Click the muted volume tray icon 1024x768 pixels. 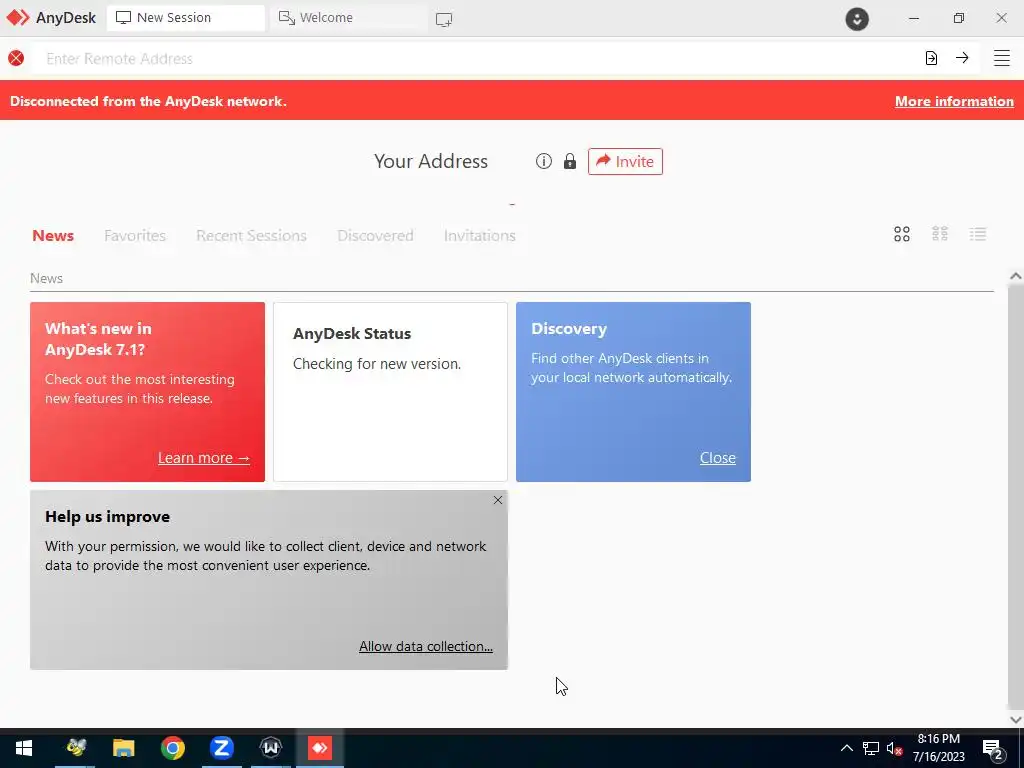click(894, 748)
